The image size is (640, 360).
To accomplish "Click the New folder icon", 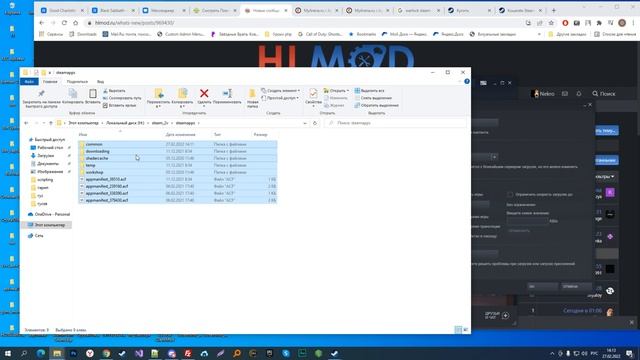I will (x=252, y=94).
